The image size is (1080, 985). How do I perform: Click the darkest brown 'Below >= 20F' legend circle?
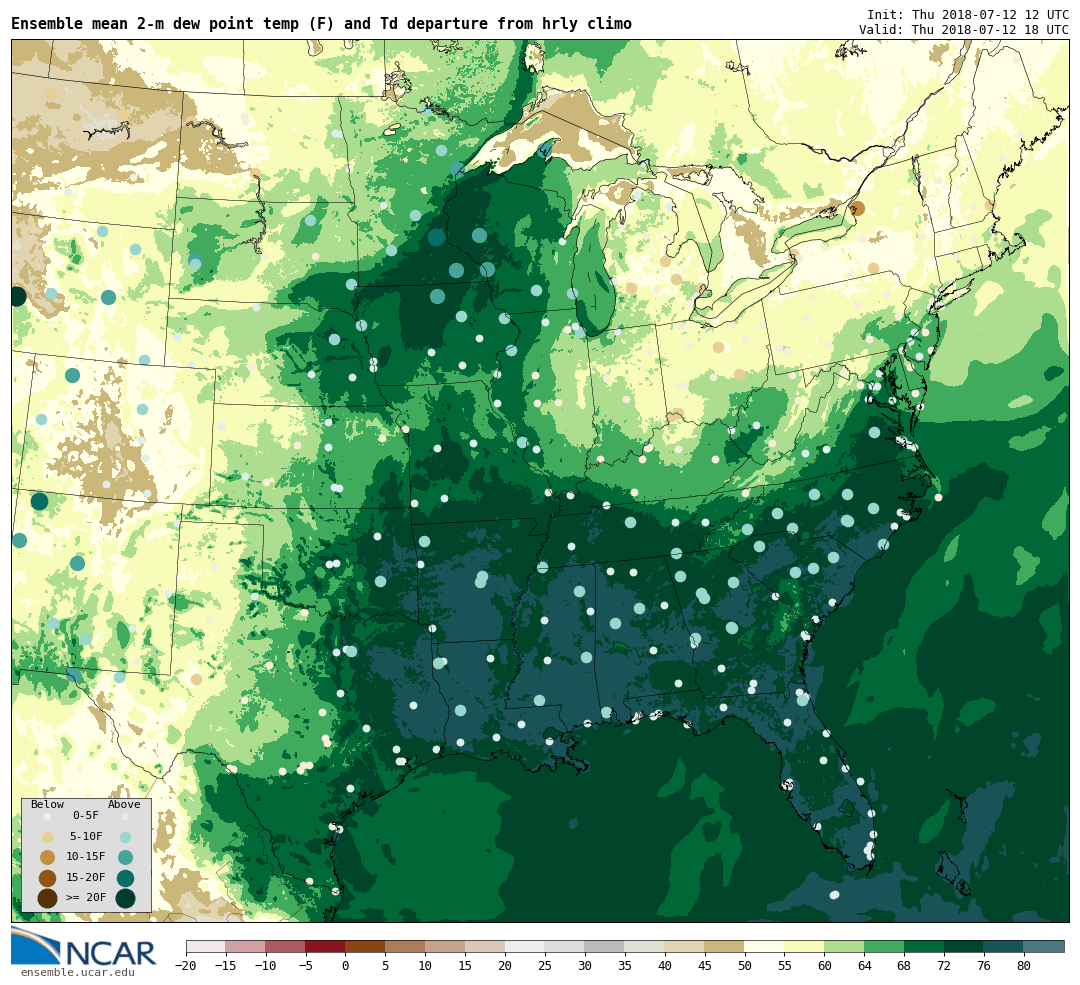click(x=48, y=898)
